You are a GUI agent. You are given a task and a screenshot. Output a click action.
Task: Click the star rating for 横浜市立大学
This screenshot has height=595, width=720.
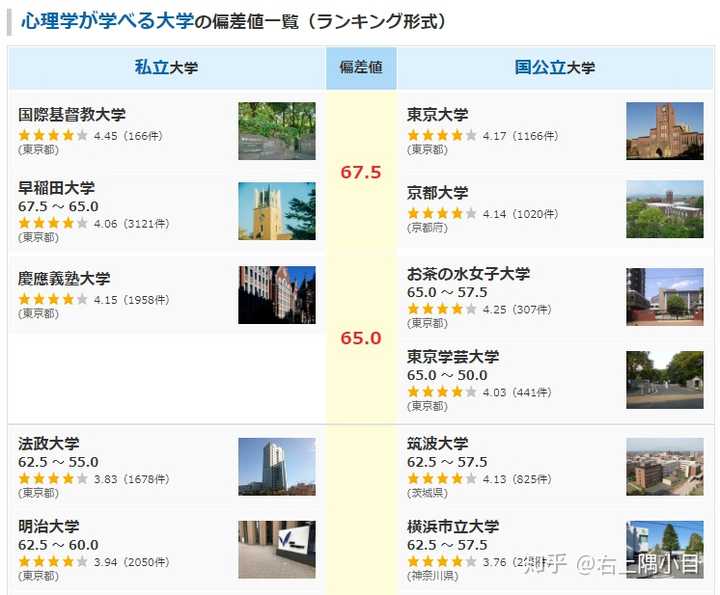click(442, 561)
